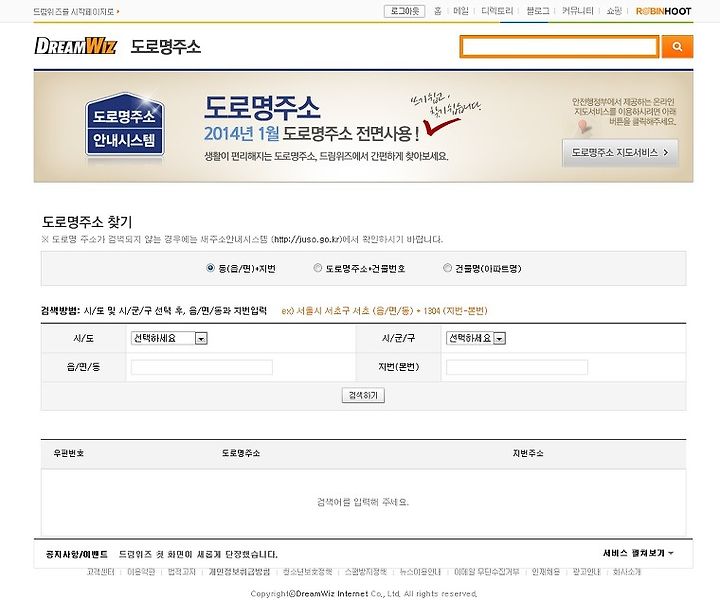Click the 도로명주소 찾기 heading
720x600 pixels.
click(87, 222)
